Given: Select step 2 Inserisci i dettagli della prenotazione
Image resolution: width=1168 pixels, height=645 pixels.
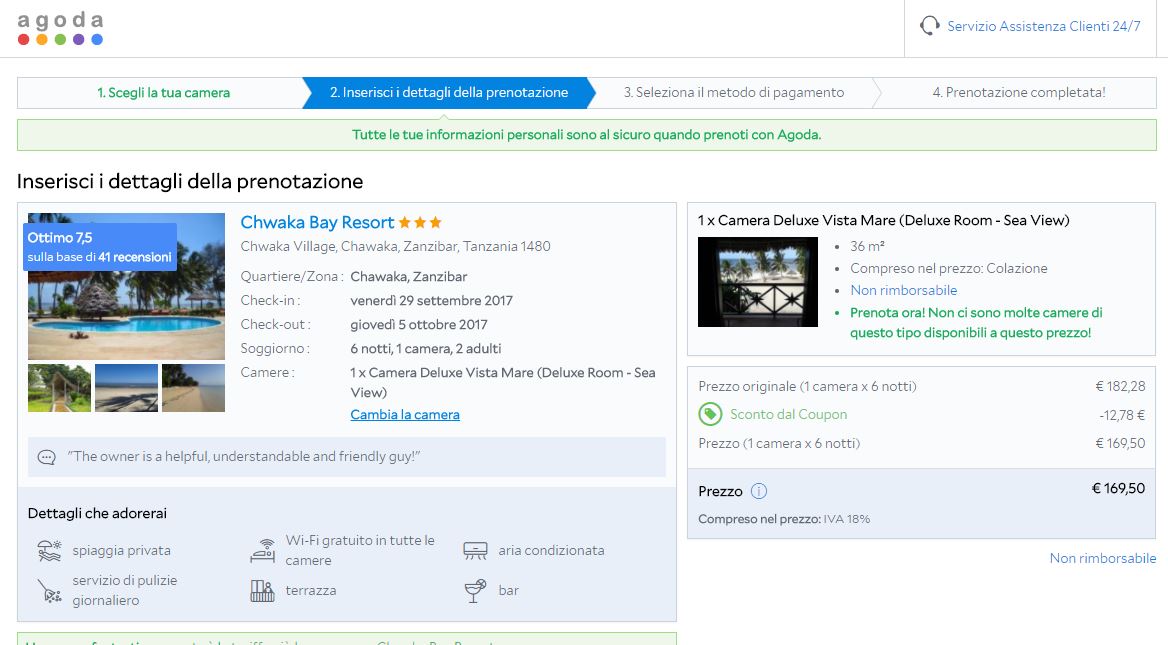Looking at the screenshot, I should point(448,92).
